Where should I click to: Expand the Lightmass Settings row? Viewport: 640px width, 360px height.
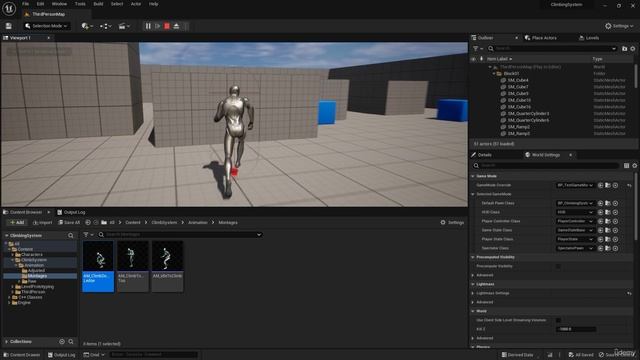tap(473, 293)
